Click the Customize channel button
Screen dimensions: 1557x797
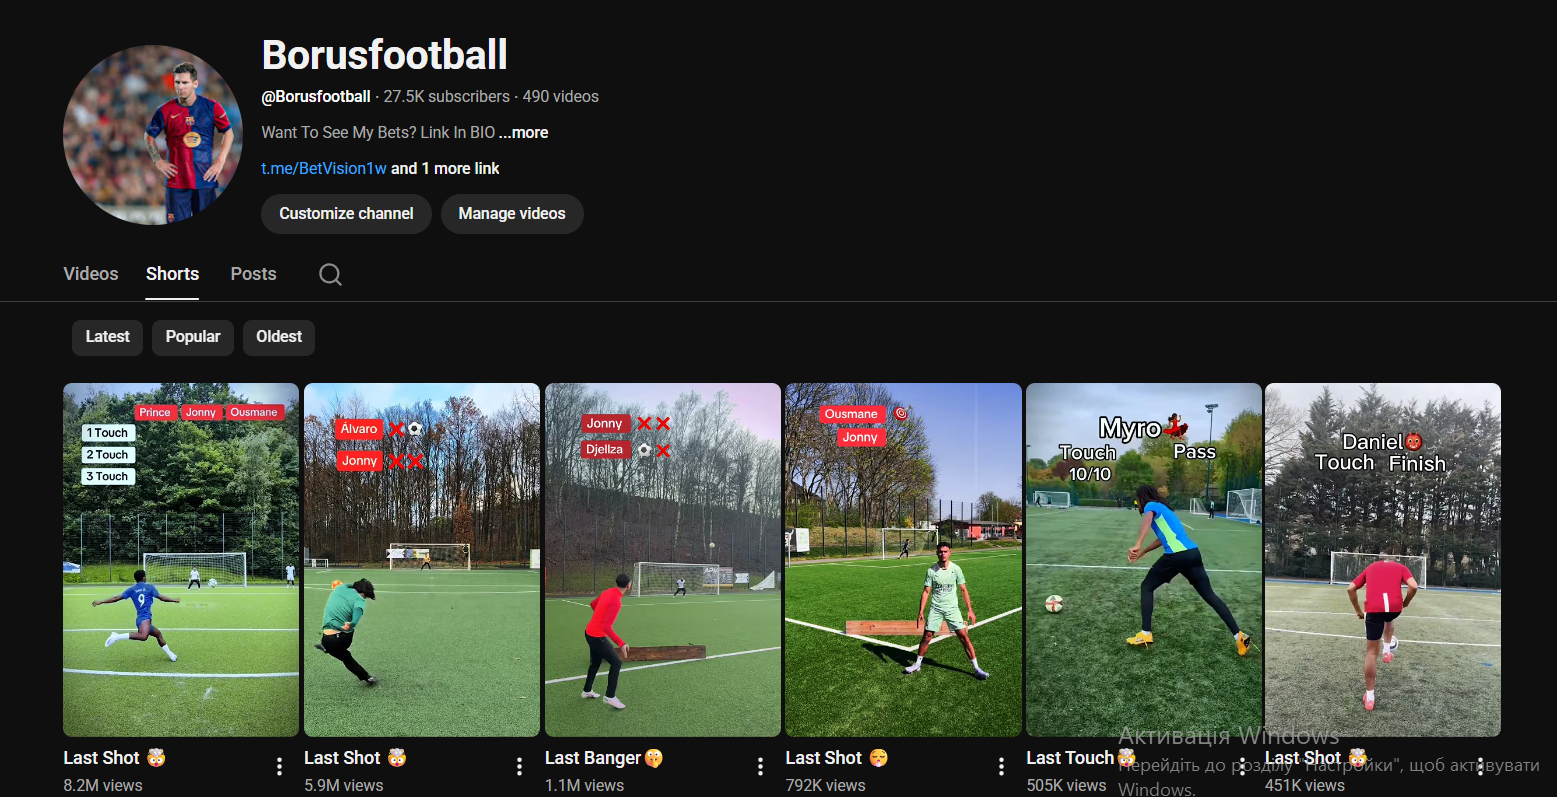346,214
